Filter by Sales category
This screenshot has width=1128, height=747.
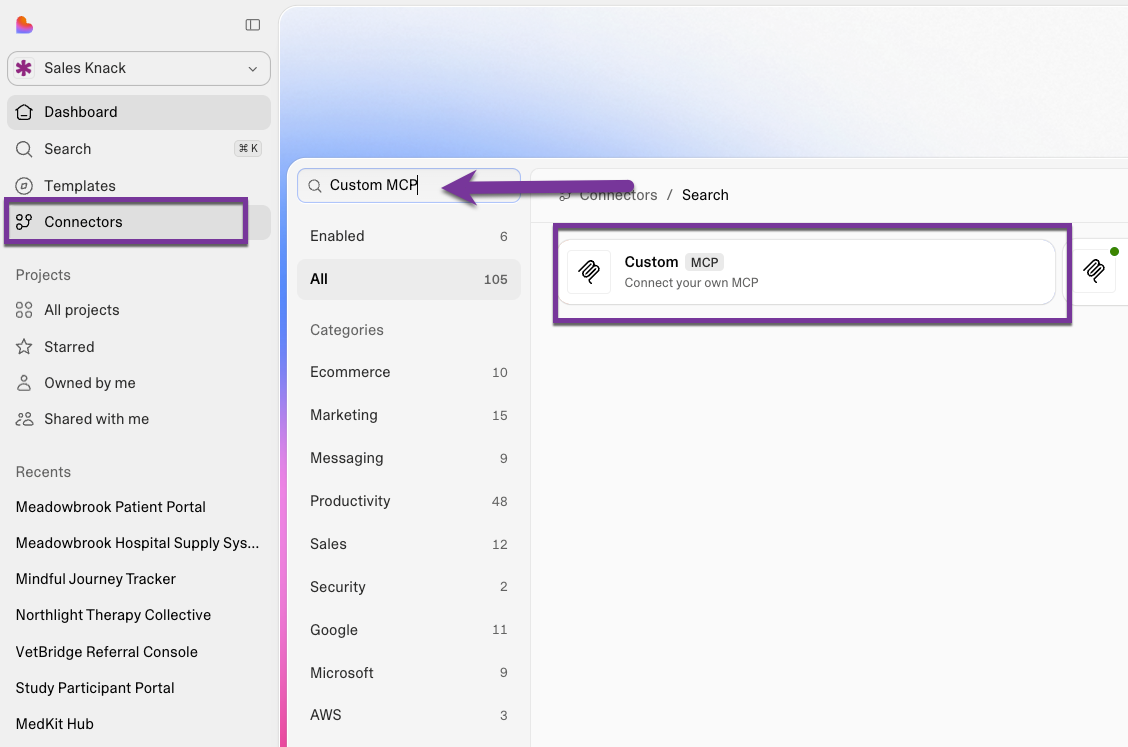[x=409, y=544]
